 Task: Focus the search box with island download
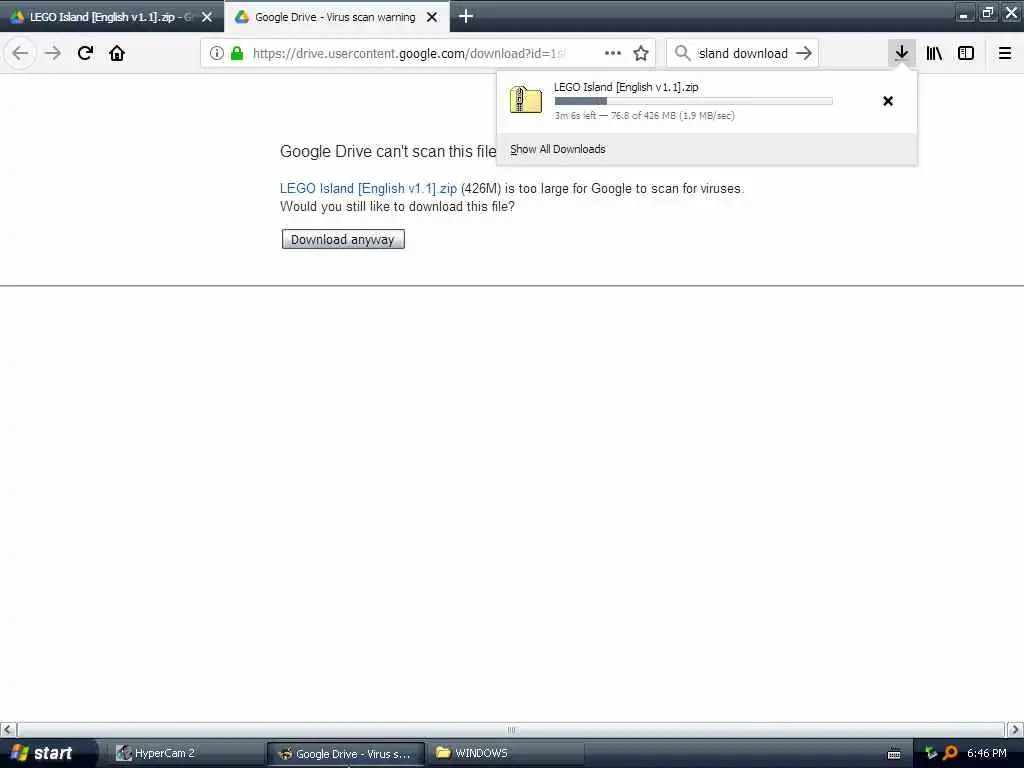(x=743, y=53)
